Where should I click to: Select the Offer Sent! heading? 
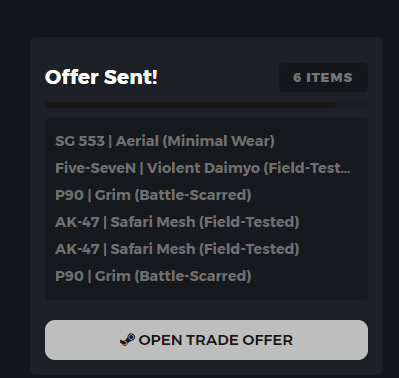click(101, 77)
